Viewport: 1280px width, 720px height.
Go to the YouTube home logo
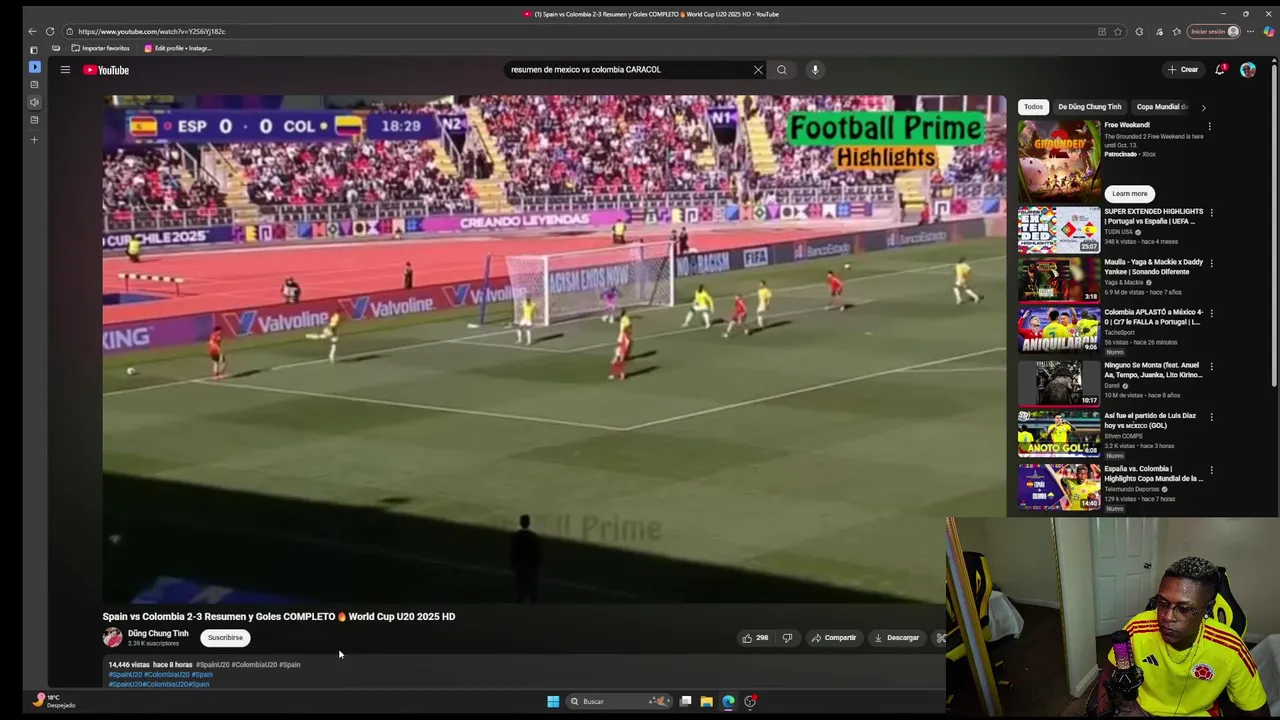click(x=106, y=70)
